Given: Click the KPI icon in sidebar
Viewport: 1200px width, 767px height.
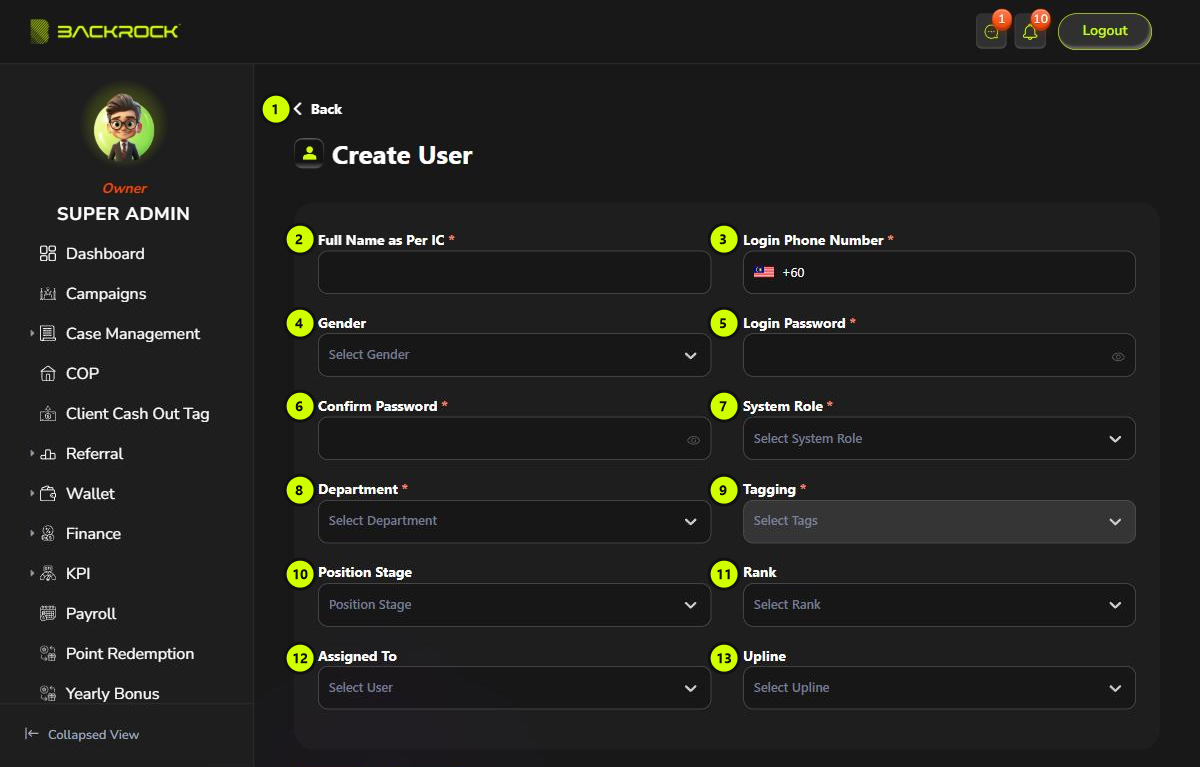Looking at the screenshot, I should click(x=47, y=574).
